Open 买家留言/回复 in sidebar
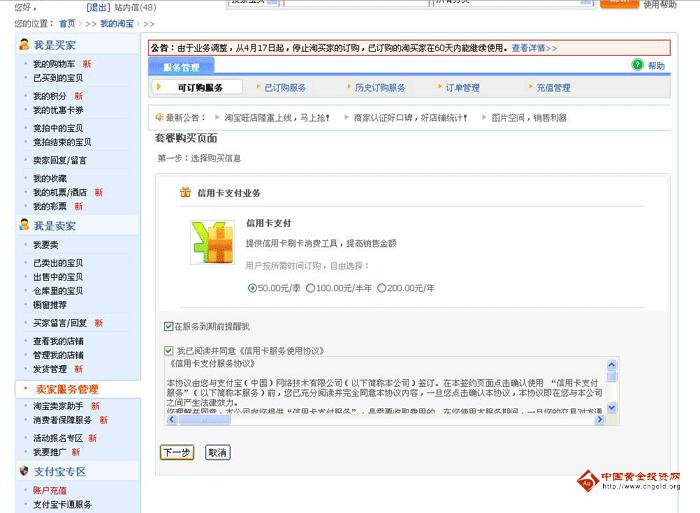 pyautogui.click(x=60, y=323)
